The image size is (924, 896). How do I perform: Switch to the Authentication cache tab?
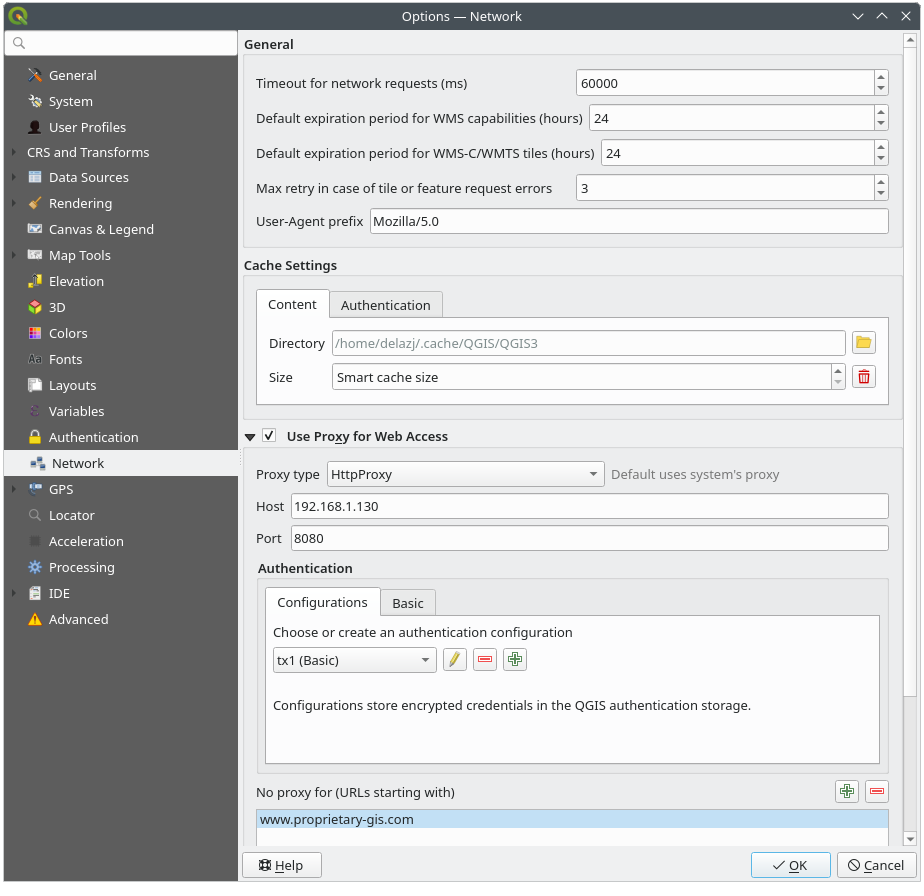tap(385, 305)
